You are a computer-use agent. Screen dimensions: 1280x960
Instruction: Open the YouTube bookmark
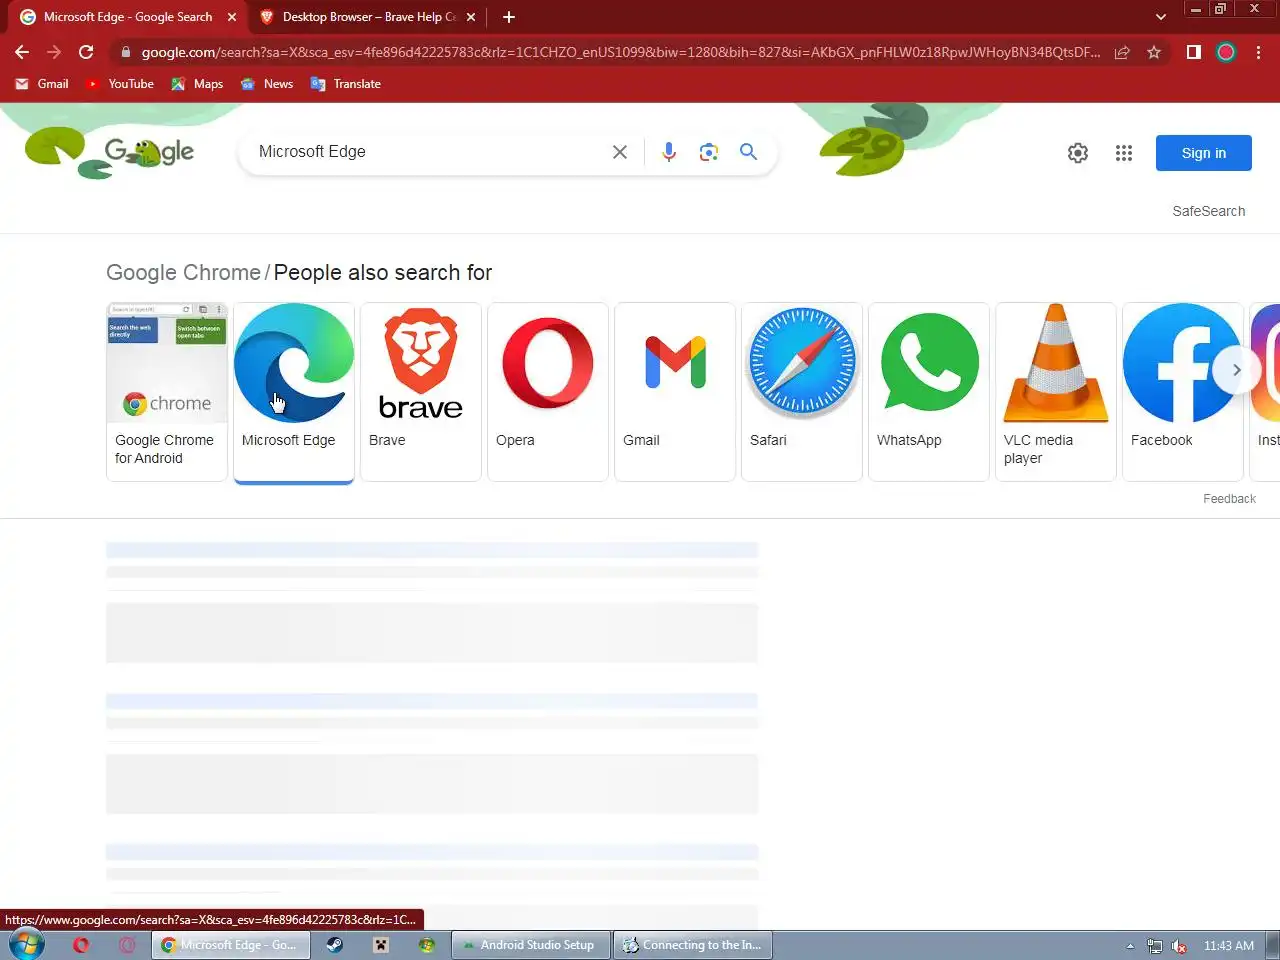120,84
